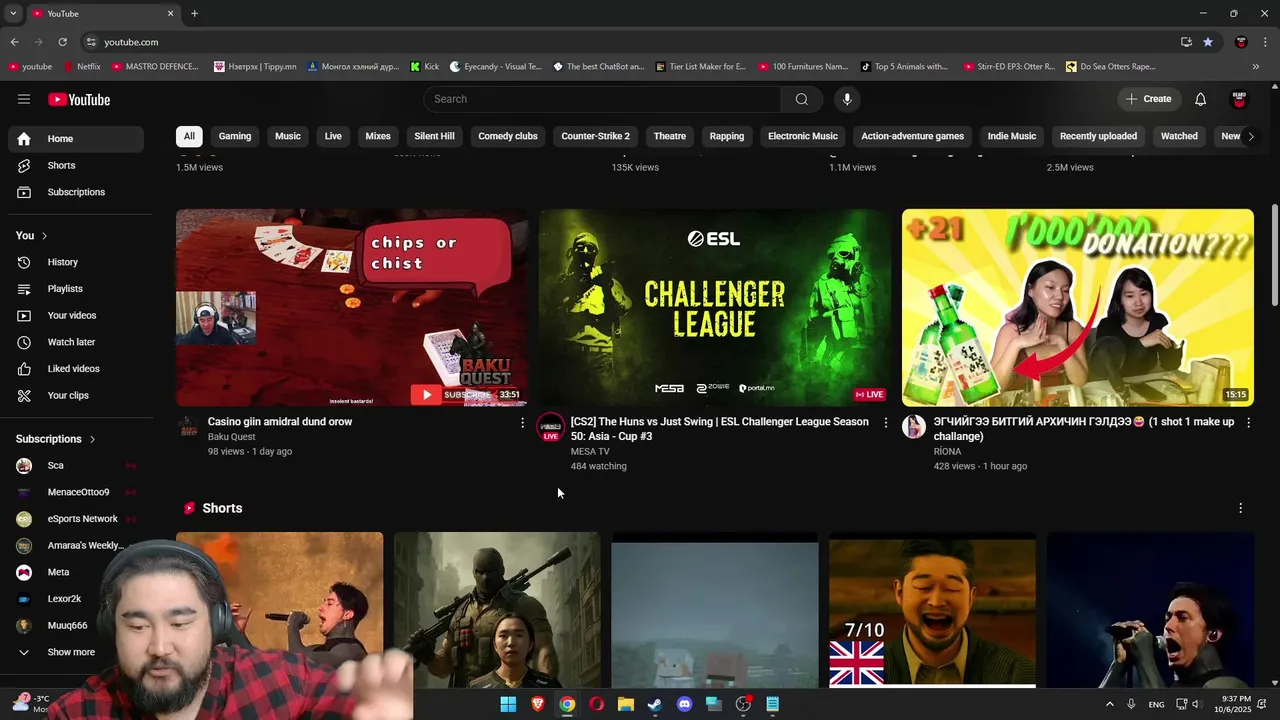Reload the page in Chrome
The height and width of the screenshot is (720, 1280).
pyautogui.click(x=62, y=42)
